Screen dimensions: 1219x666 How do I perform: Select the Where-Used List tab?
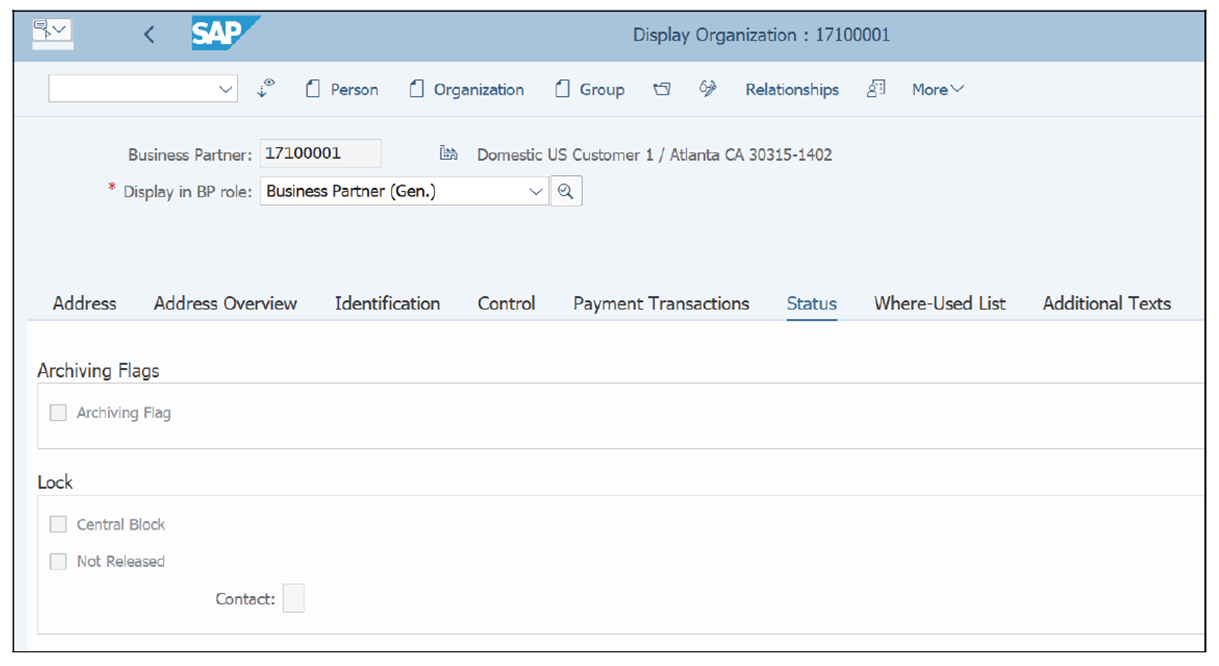pyautogui.click(x=939, y=303)
